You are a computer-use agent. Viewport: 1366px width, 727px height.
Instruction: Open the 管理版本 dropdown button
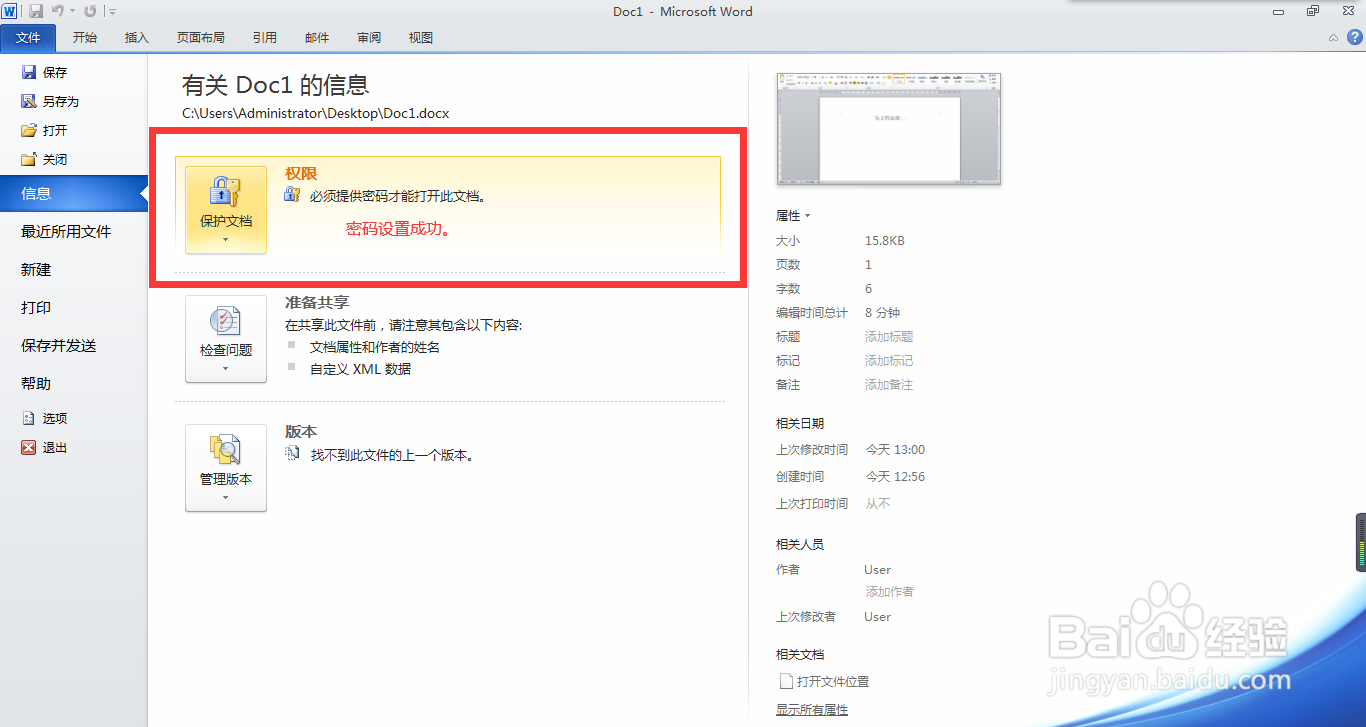(226, 468)
